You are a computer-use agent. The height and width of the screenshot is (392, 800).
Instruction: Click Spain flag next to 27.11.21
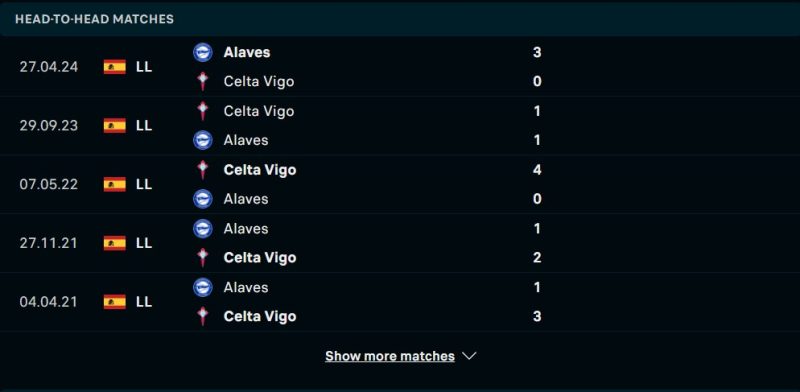pos(115,243)
